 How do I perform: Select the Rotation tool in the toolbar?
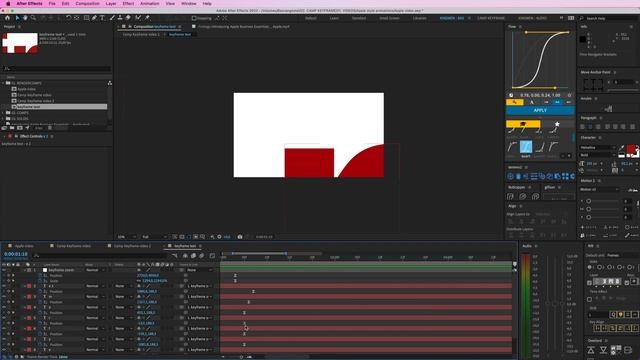coord(68,18)
